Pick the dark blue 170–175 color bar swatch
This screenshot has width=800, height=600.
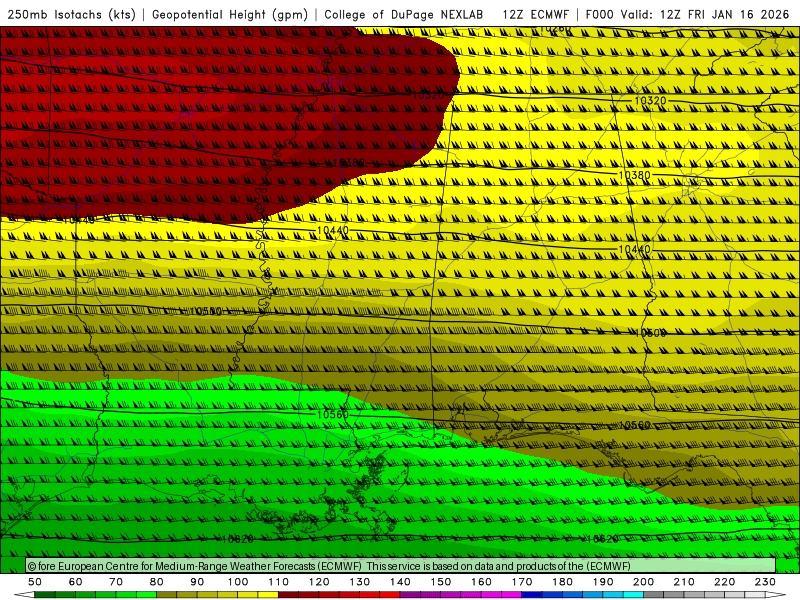pos(532,595)
